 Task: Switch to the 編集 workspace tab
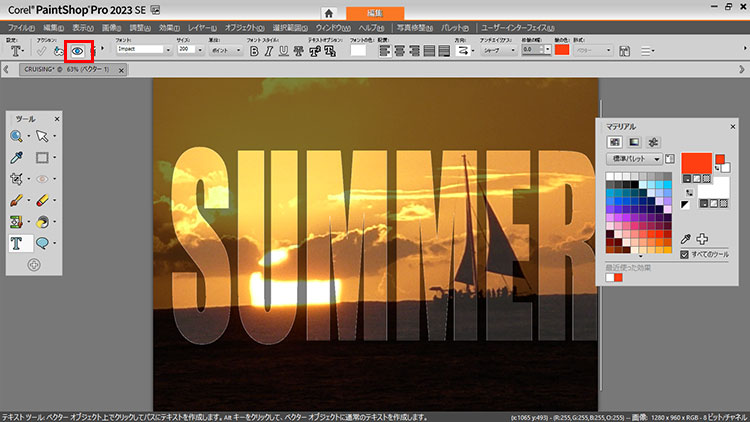point(374,12)
